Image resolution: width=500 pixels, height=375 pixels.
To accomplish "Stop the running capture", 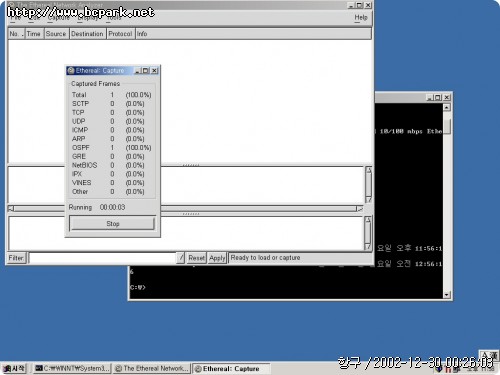I will pos(112,224).
